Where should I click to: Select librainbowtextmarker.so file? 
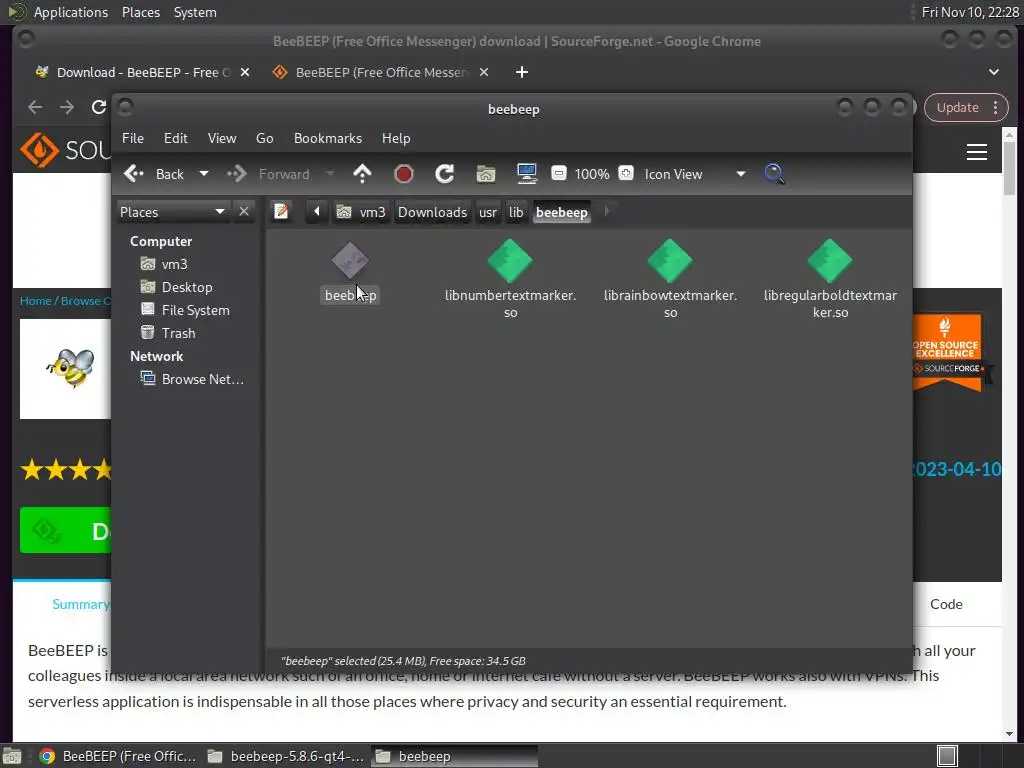[670, 279]
